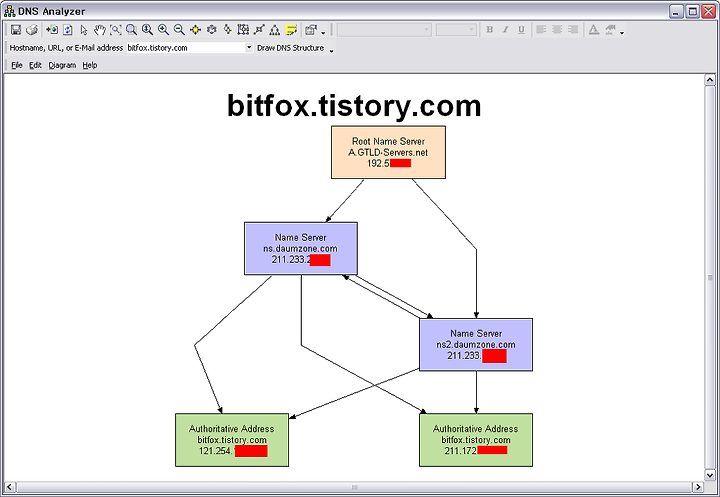Toggle Bold formatting
The height and width of the screenshot is (497, 720).
coord(489,30)
